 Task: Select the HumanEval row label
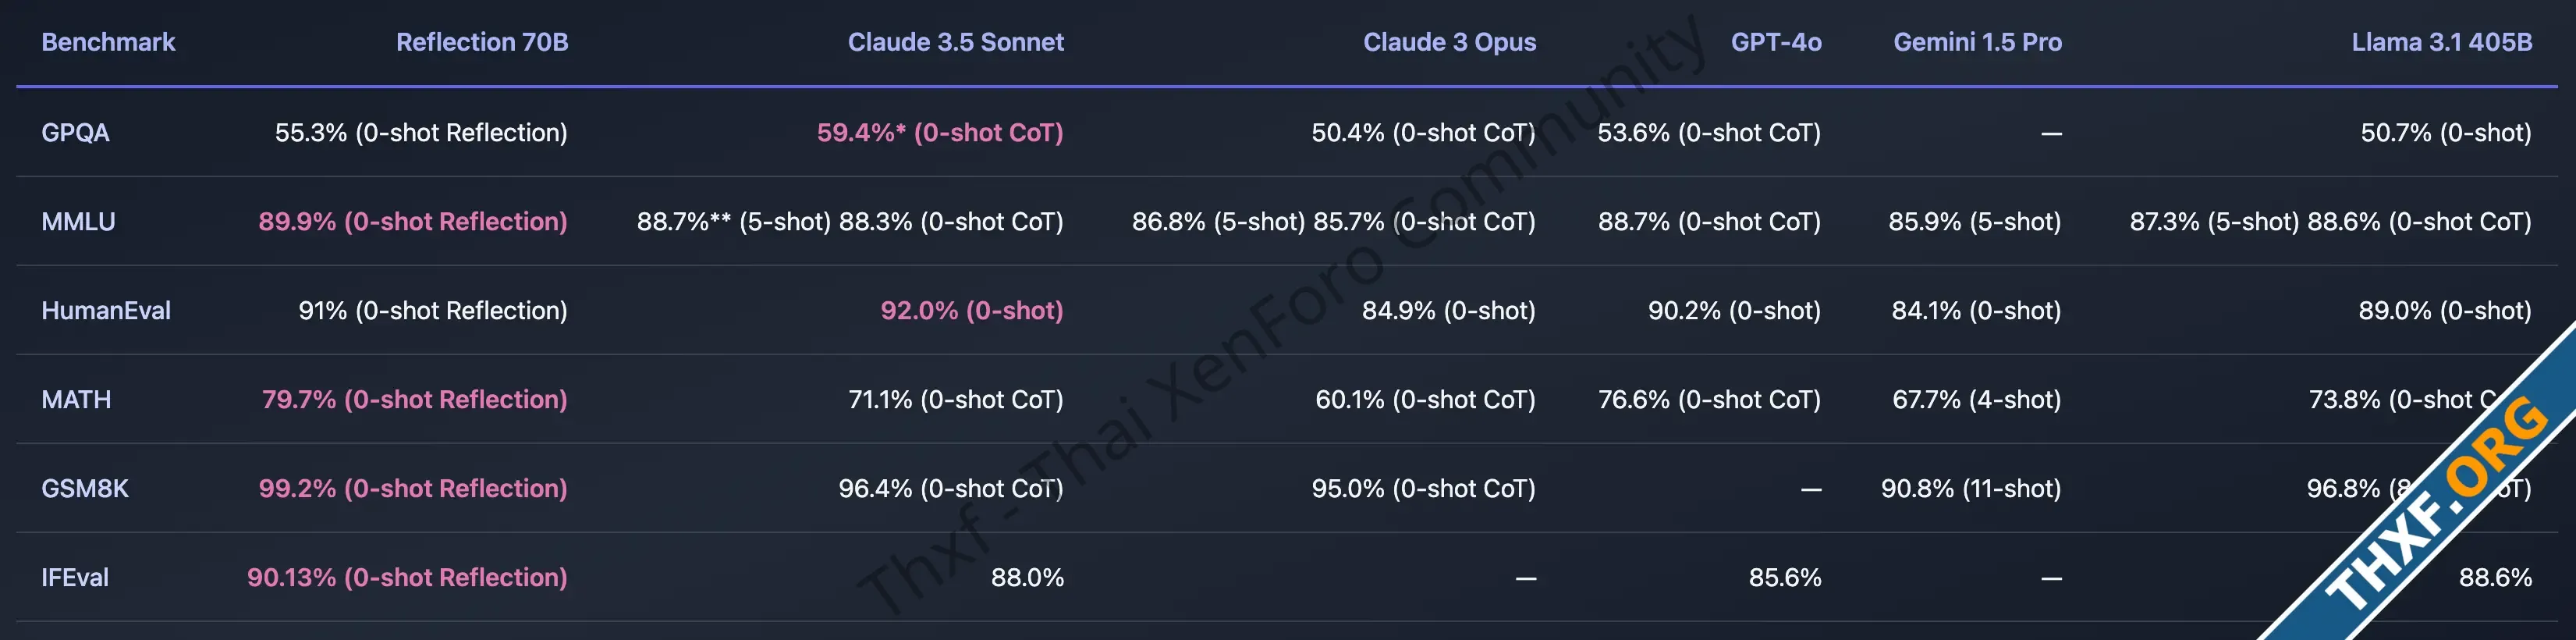click(x=106, y=310)
